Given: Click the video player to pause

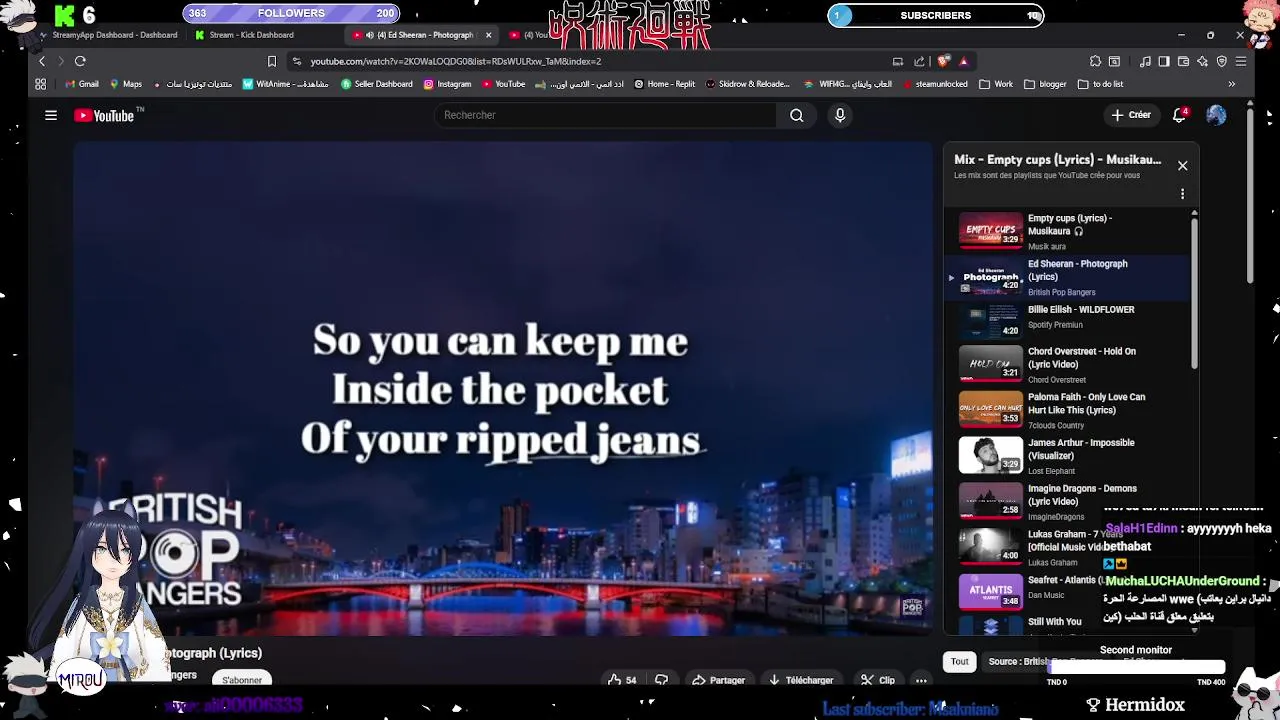Looking at the screenshot, I should pyautogui.click(x=502, y=388).
